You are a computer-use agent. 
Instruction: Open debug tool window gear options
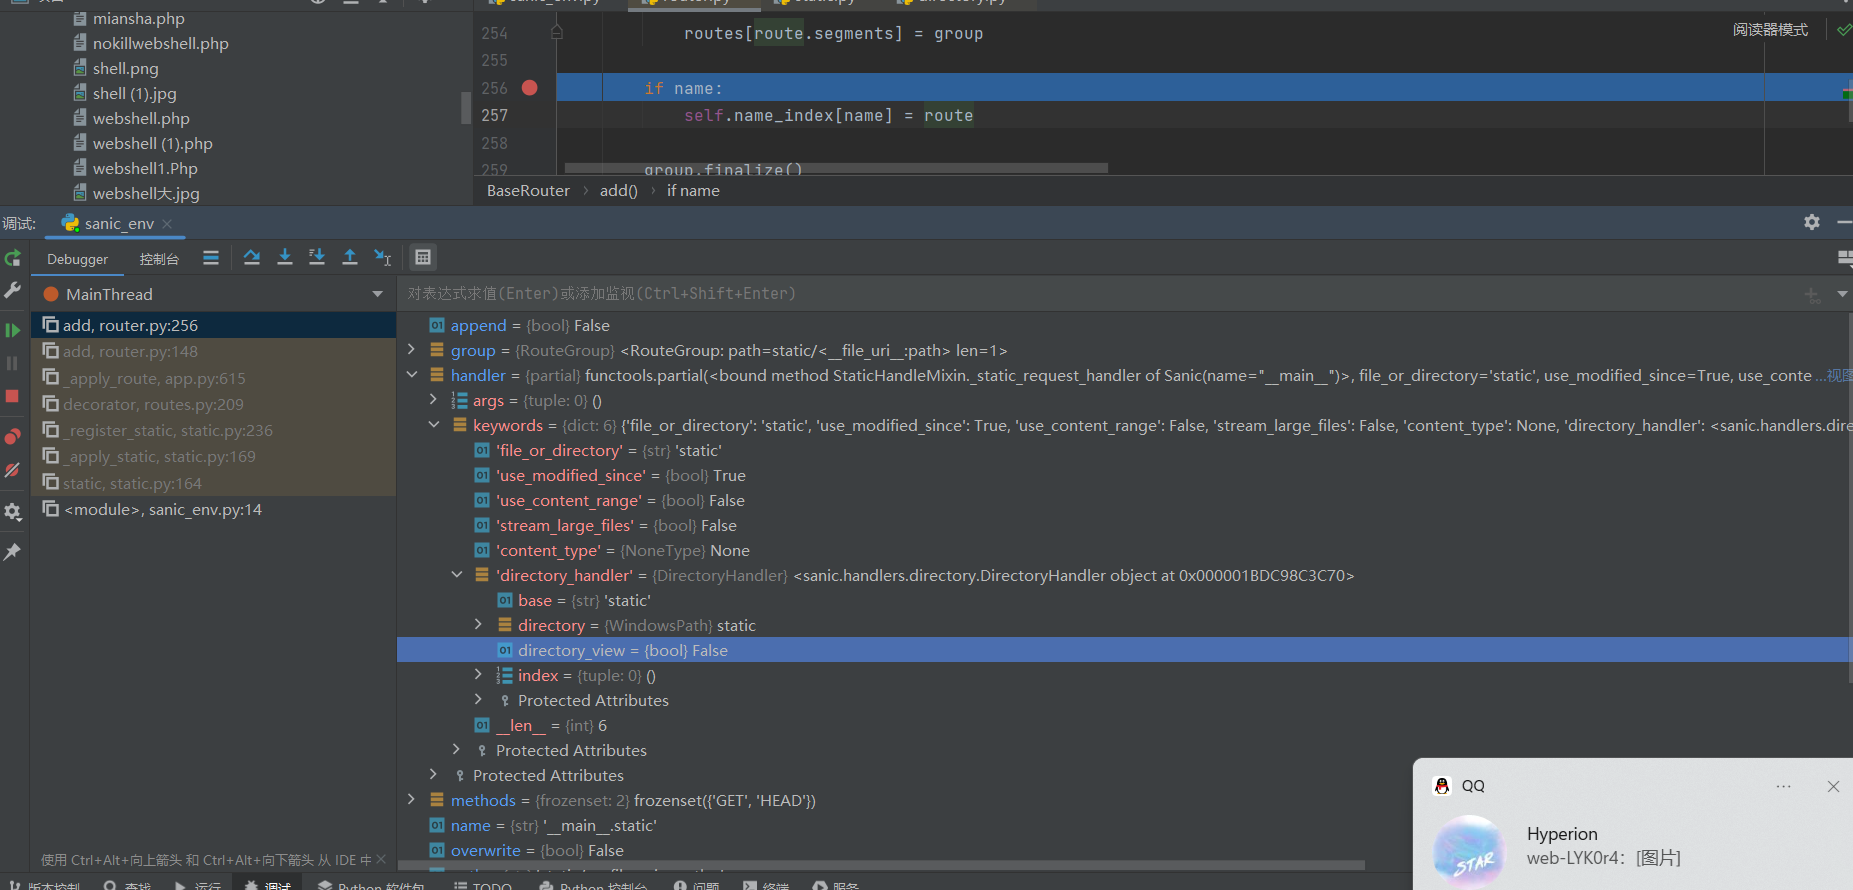click(1812, 222)
